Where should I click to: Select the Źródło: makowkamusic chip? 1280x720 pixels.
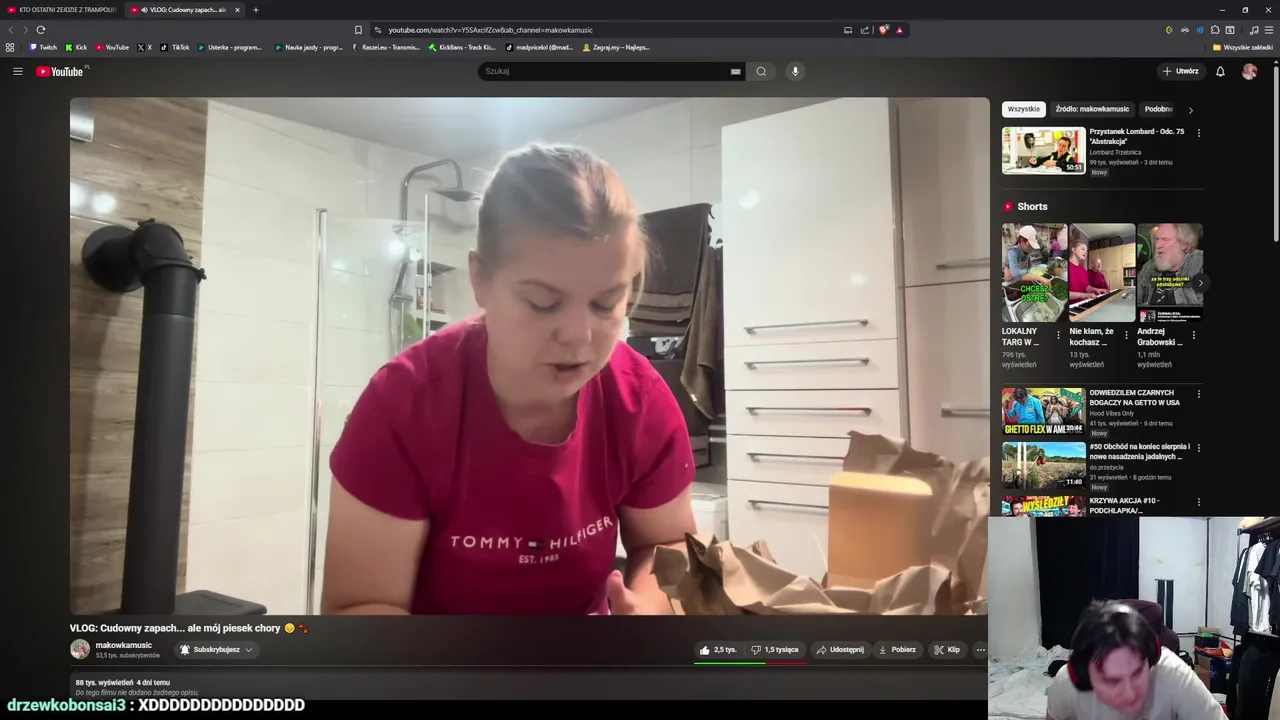pos(1092,109)
